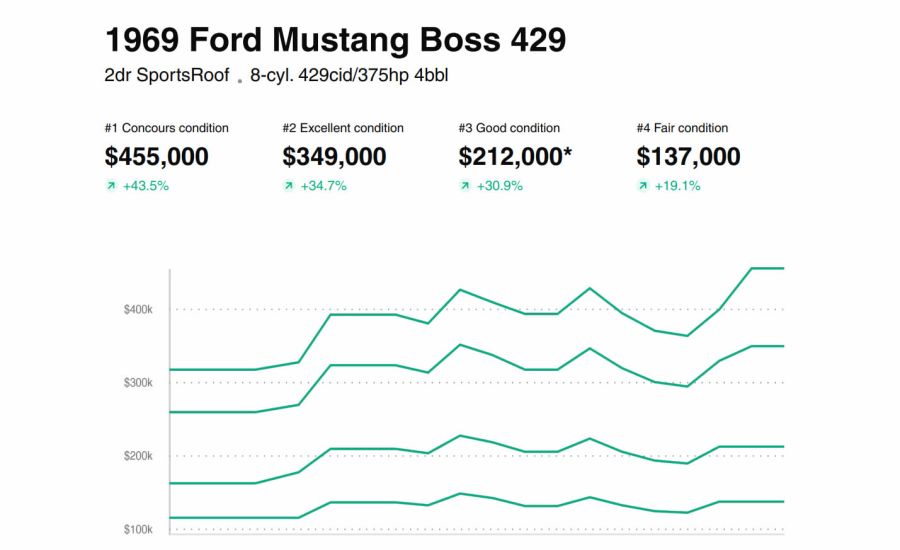Click the $455,000 Concours value
Viewport: 900px width, 550px height.
coord(157,157)
